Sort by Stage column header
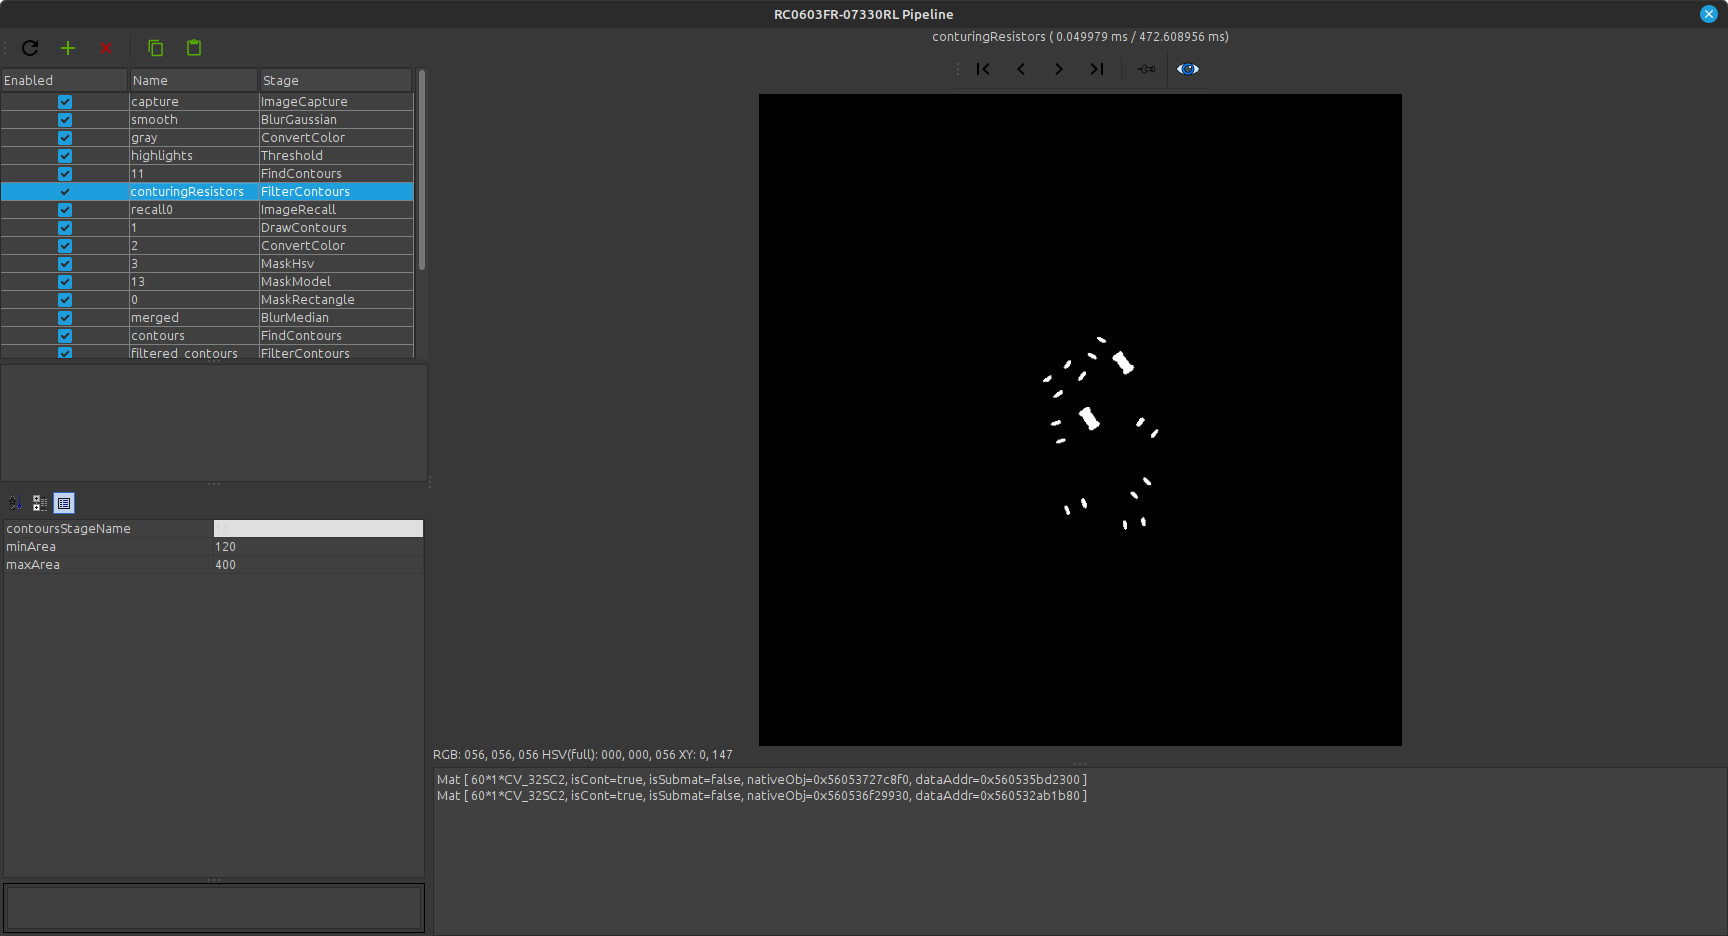 pyautogui.click(x=336, y=80)
